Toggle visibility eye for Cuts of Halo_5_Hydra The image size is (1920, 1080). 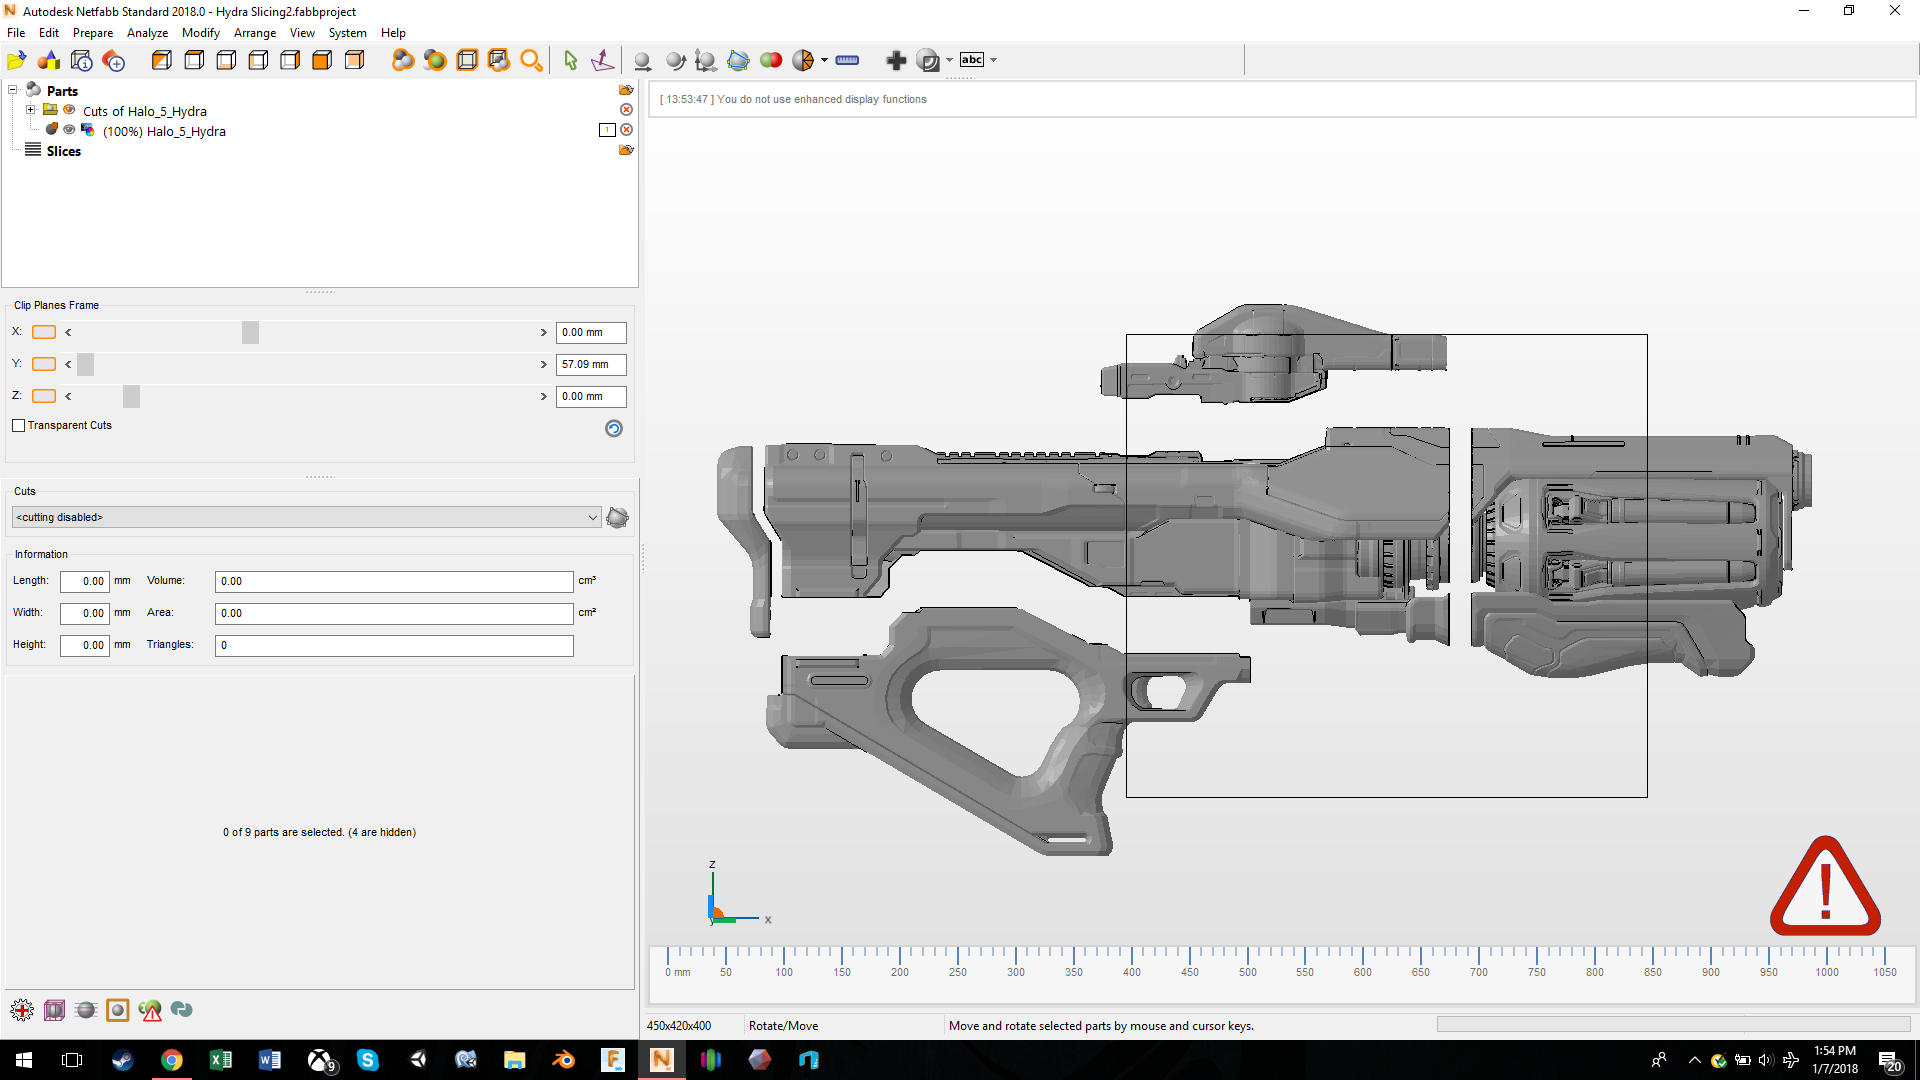tap(69, 110)
